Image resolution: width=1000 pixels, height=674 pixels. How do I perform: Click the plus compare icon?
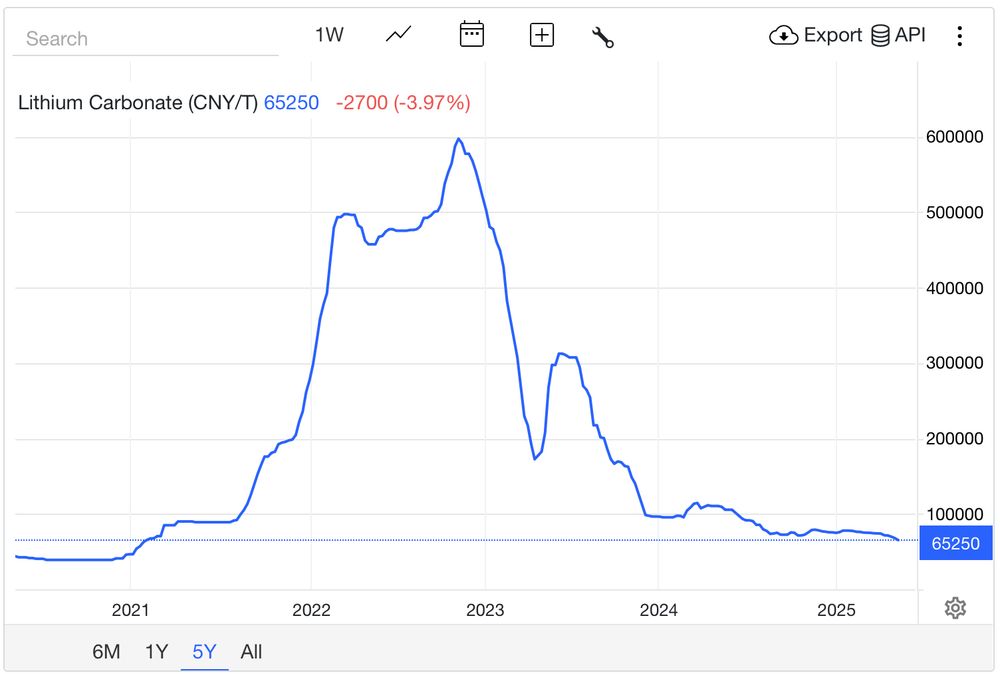(x=542, y=35)
